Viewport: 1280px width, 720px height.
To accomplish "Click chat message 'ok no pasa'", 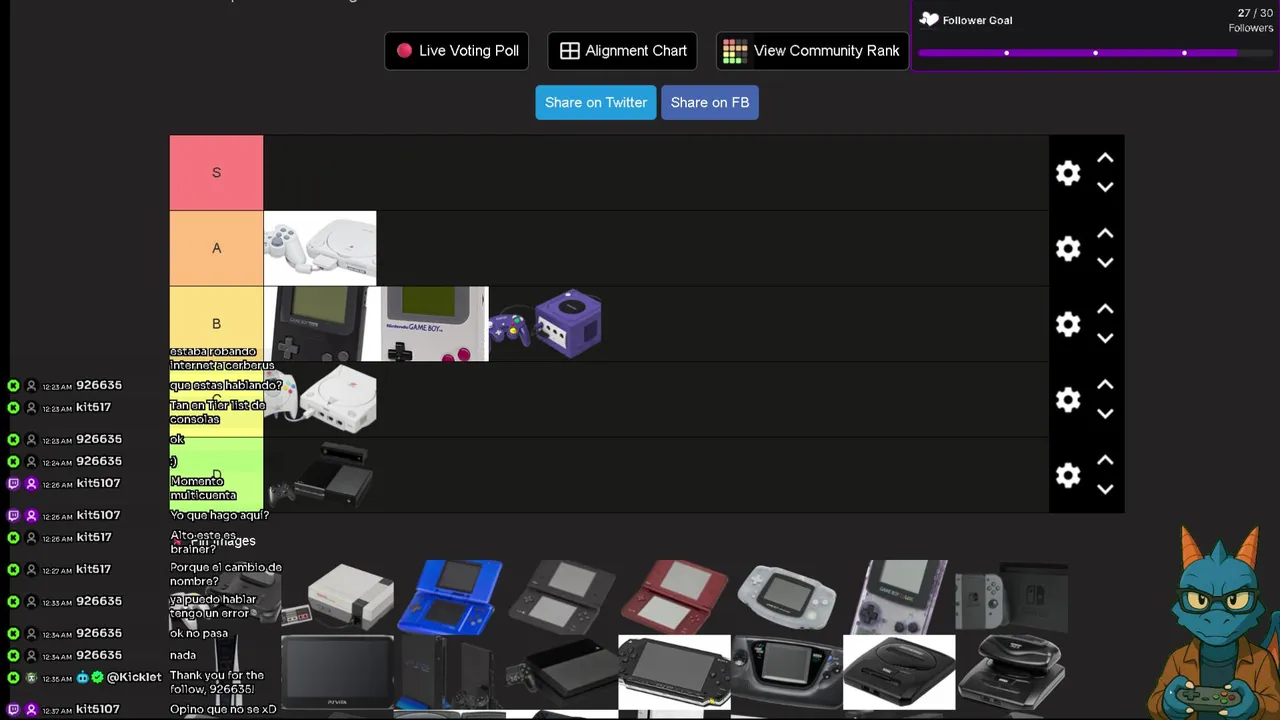I will tap(199, 634).
